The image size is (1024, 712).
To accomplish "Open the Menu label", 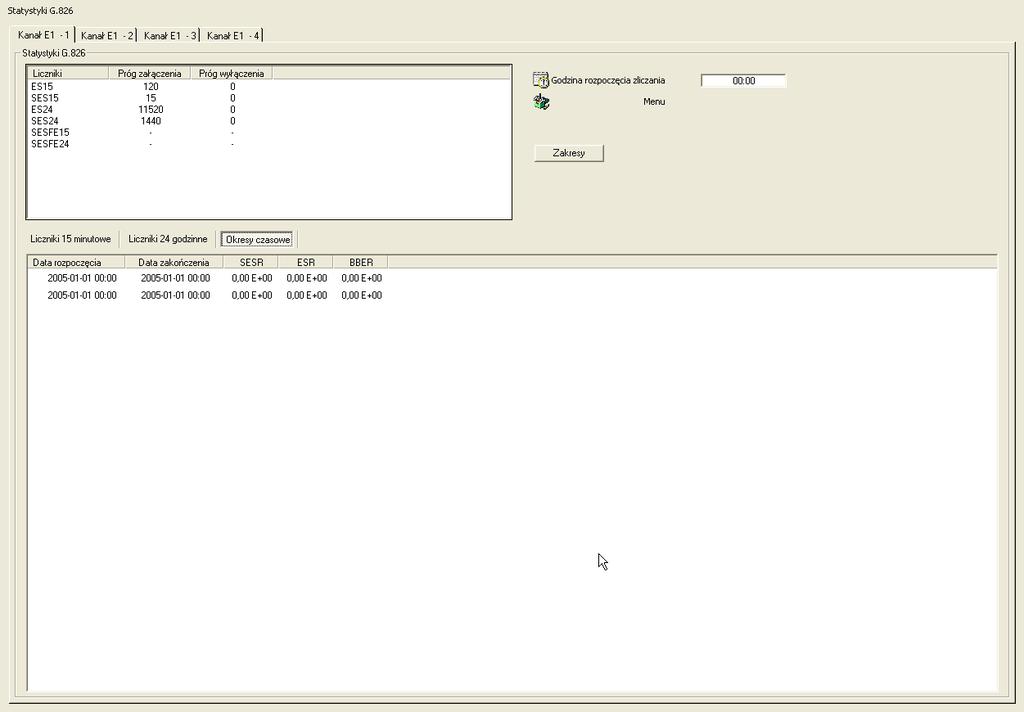I will pyautogui.click(x=654, y=102).
